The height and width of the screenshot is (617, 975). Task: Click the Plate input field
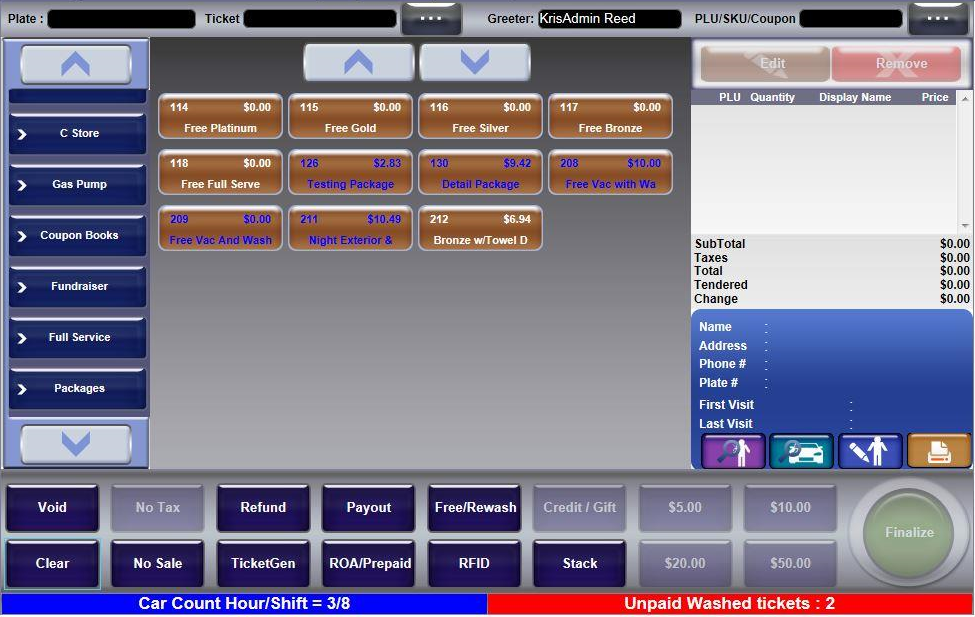click(x=121, y=19)
